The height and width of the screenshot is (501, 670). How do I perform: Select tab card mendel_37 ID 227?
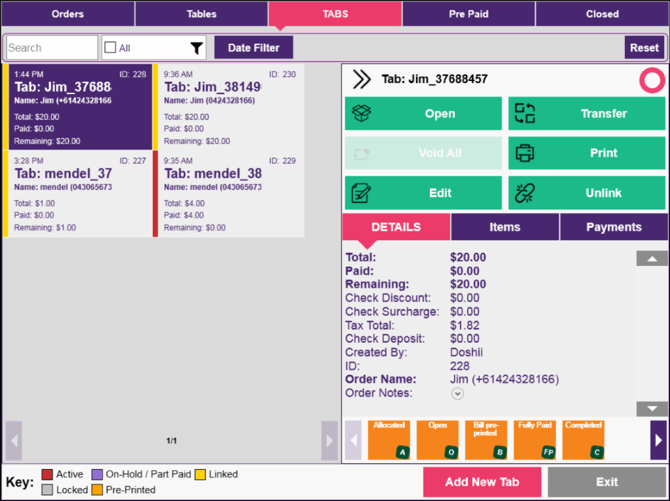(x=78, y=194)
